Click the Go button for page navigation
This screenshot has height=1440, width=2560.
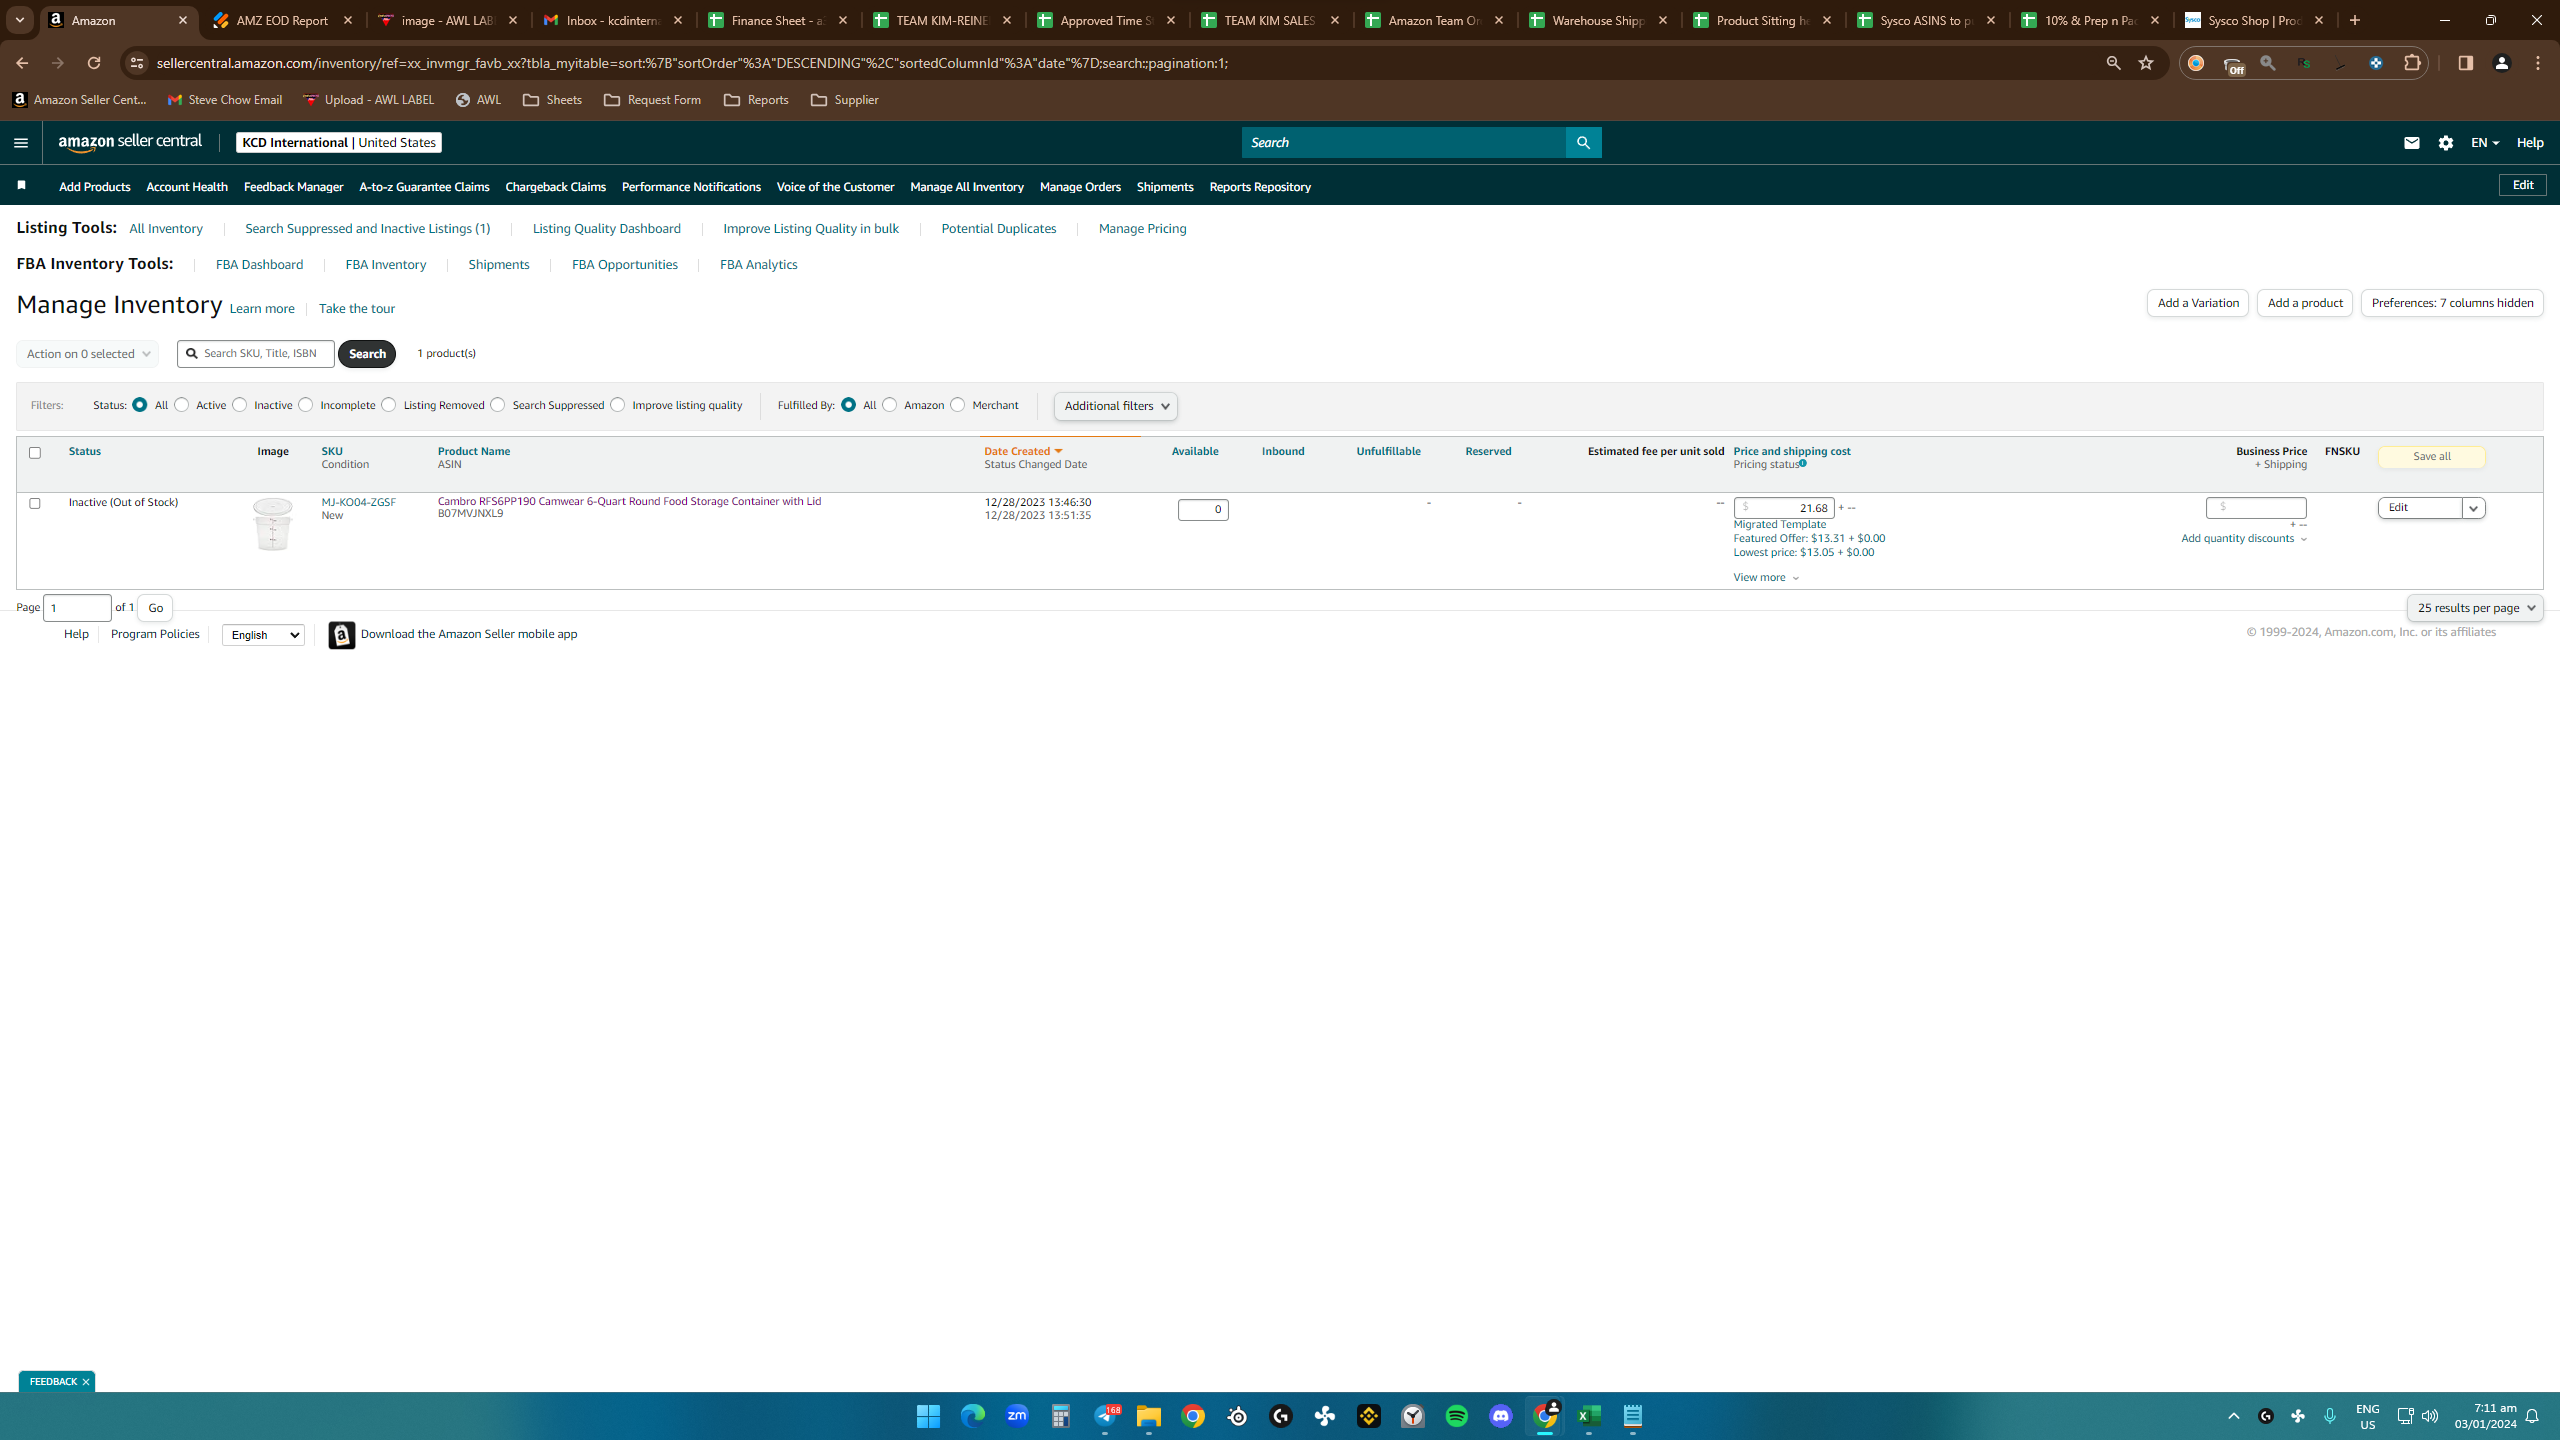tap(155, 608)
